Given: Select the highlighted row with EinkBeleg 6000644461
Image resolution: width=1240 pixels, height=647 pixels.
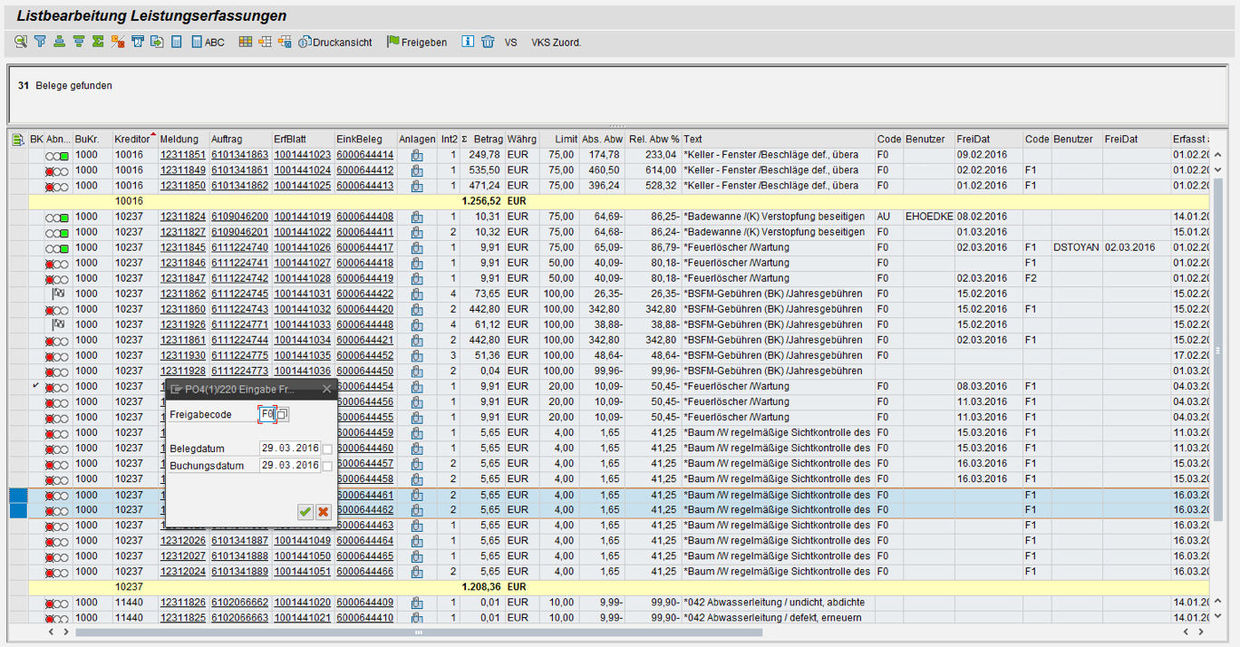Looking at the screenshot, I should point(18,495).
